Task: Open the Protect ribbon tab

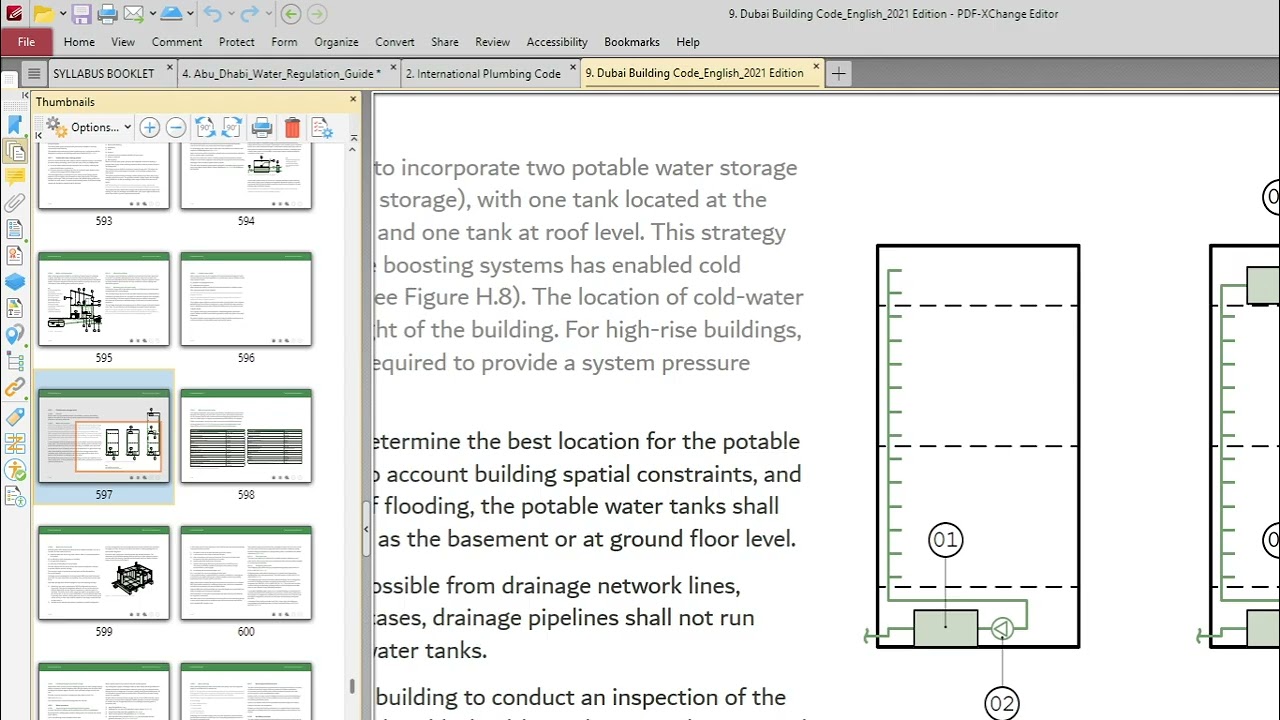Action: 237,42
